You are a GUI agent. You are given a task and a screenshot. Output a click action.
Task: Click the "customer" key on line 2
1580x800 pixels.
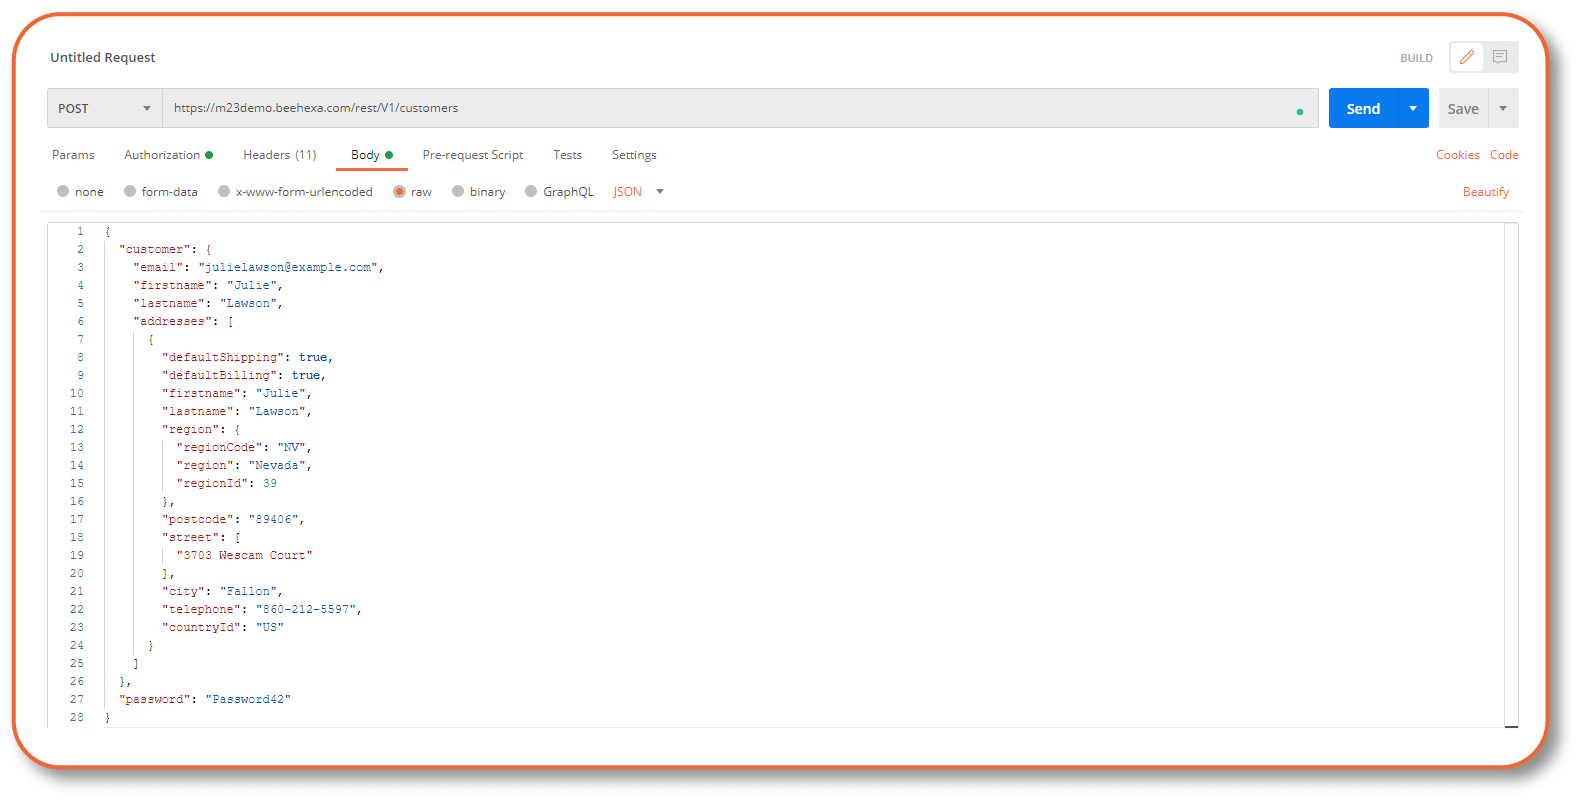click(154, 249)
